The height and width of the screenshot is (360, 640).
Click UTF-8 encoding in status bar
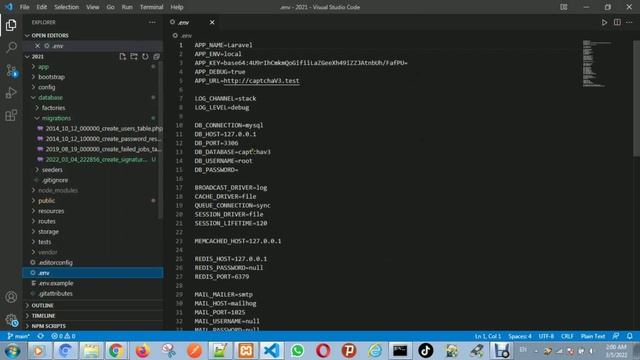(546, 336)
